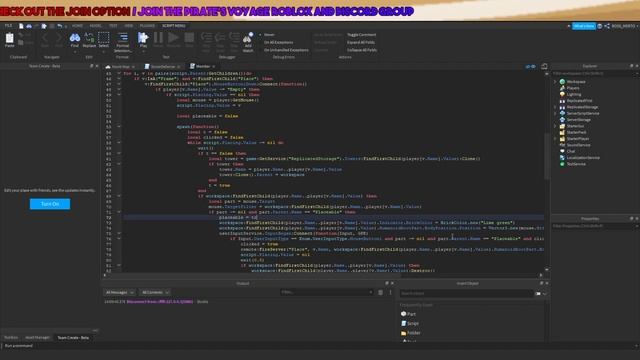This screenshot has width=640, height=360.
Task: Open the Output panel options kebab menu
Action: [x=390, y=292]
